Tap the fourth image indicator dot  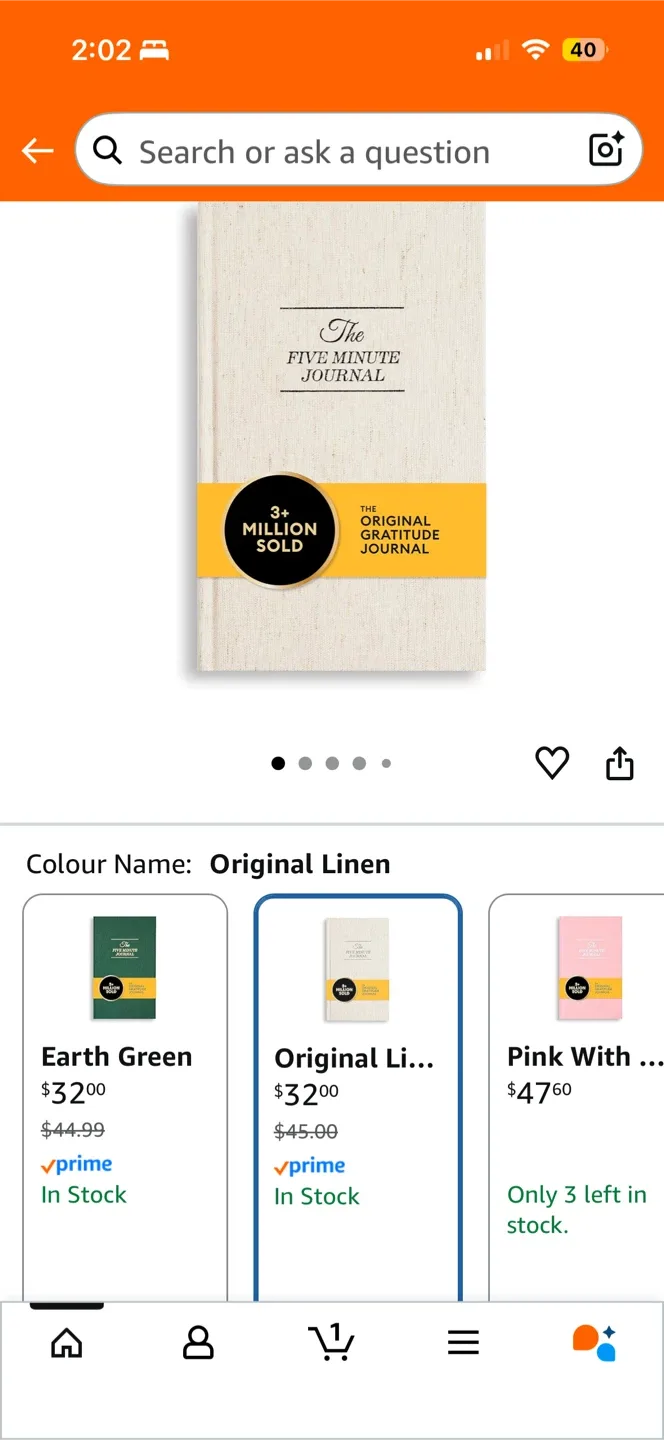pyautogui.click(x=359, y=763)
